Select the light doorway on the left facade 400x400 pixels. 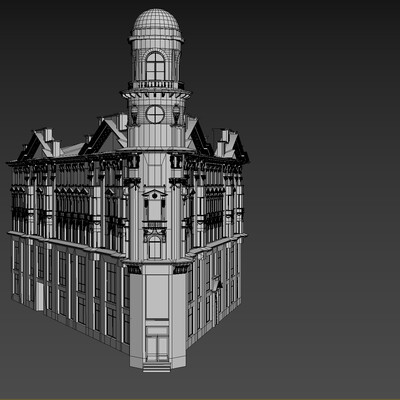[40, 296]
